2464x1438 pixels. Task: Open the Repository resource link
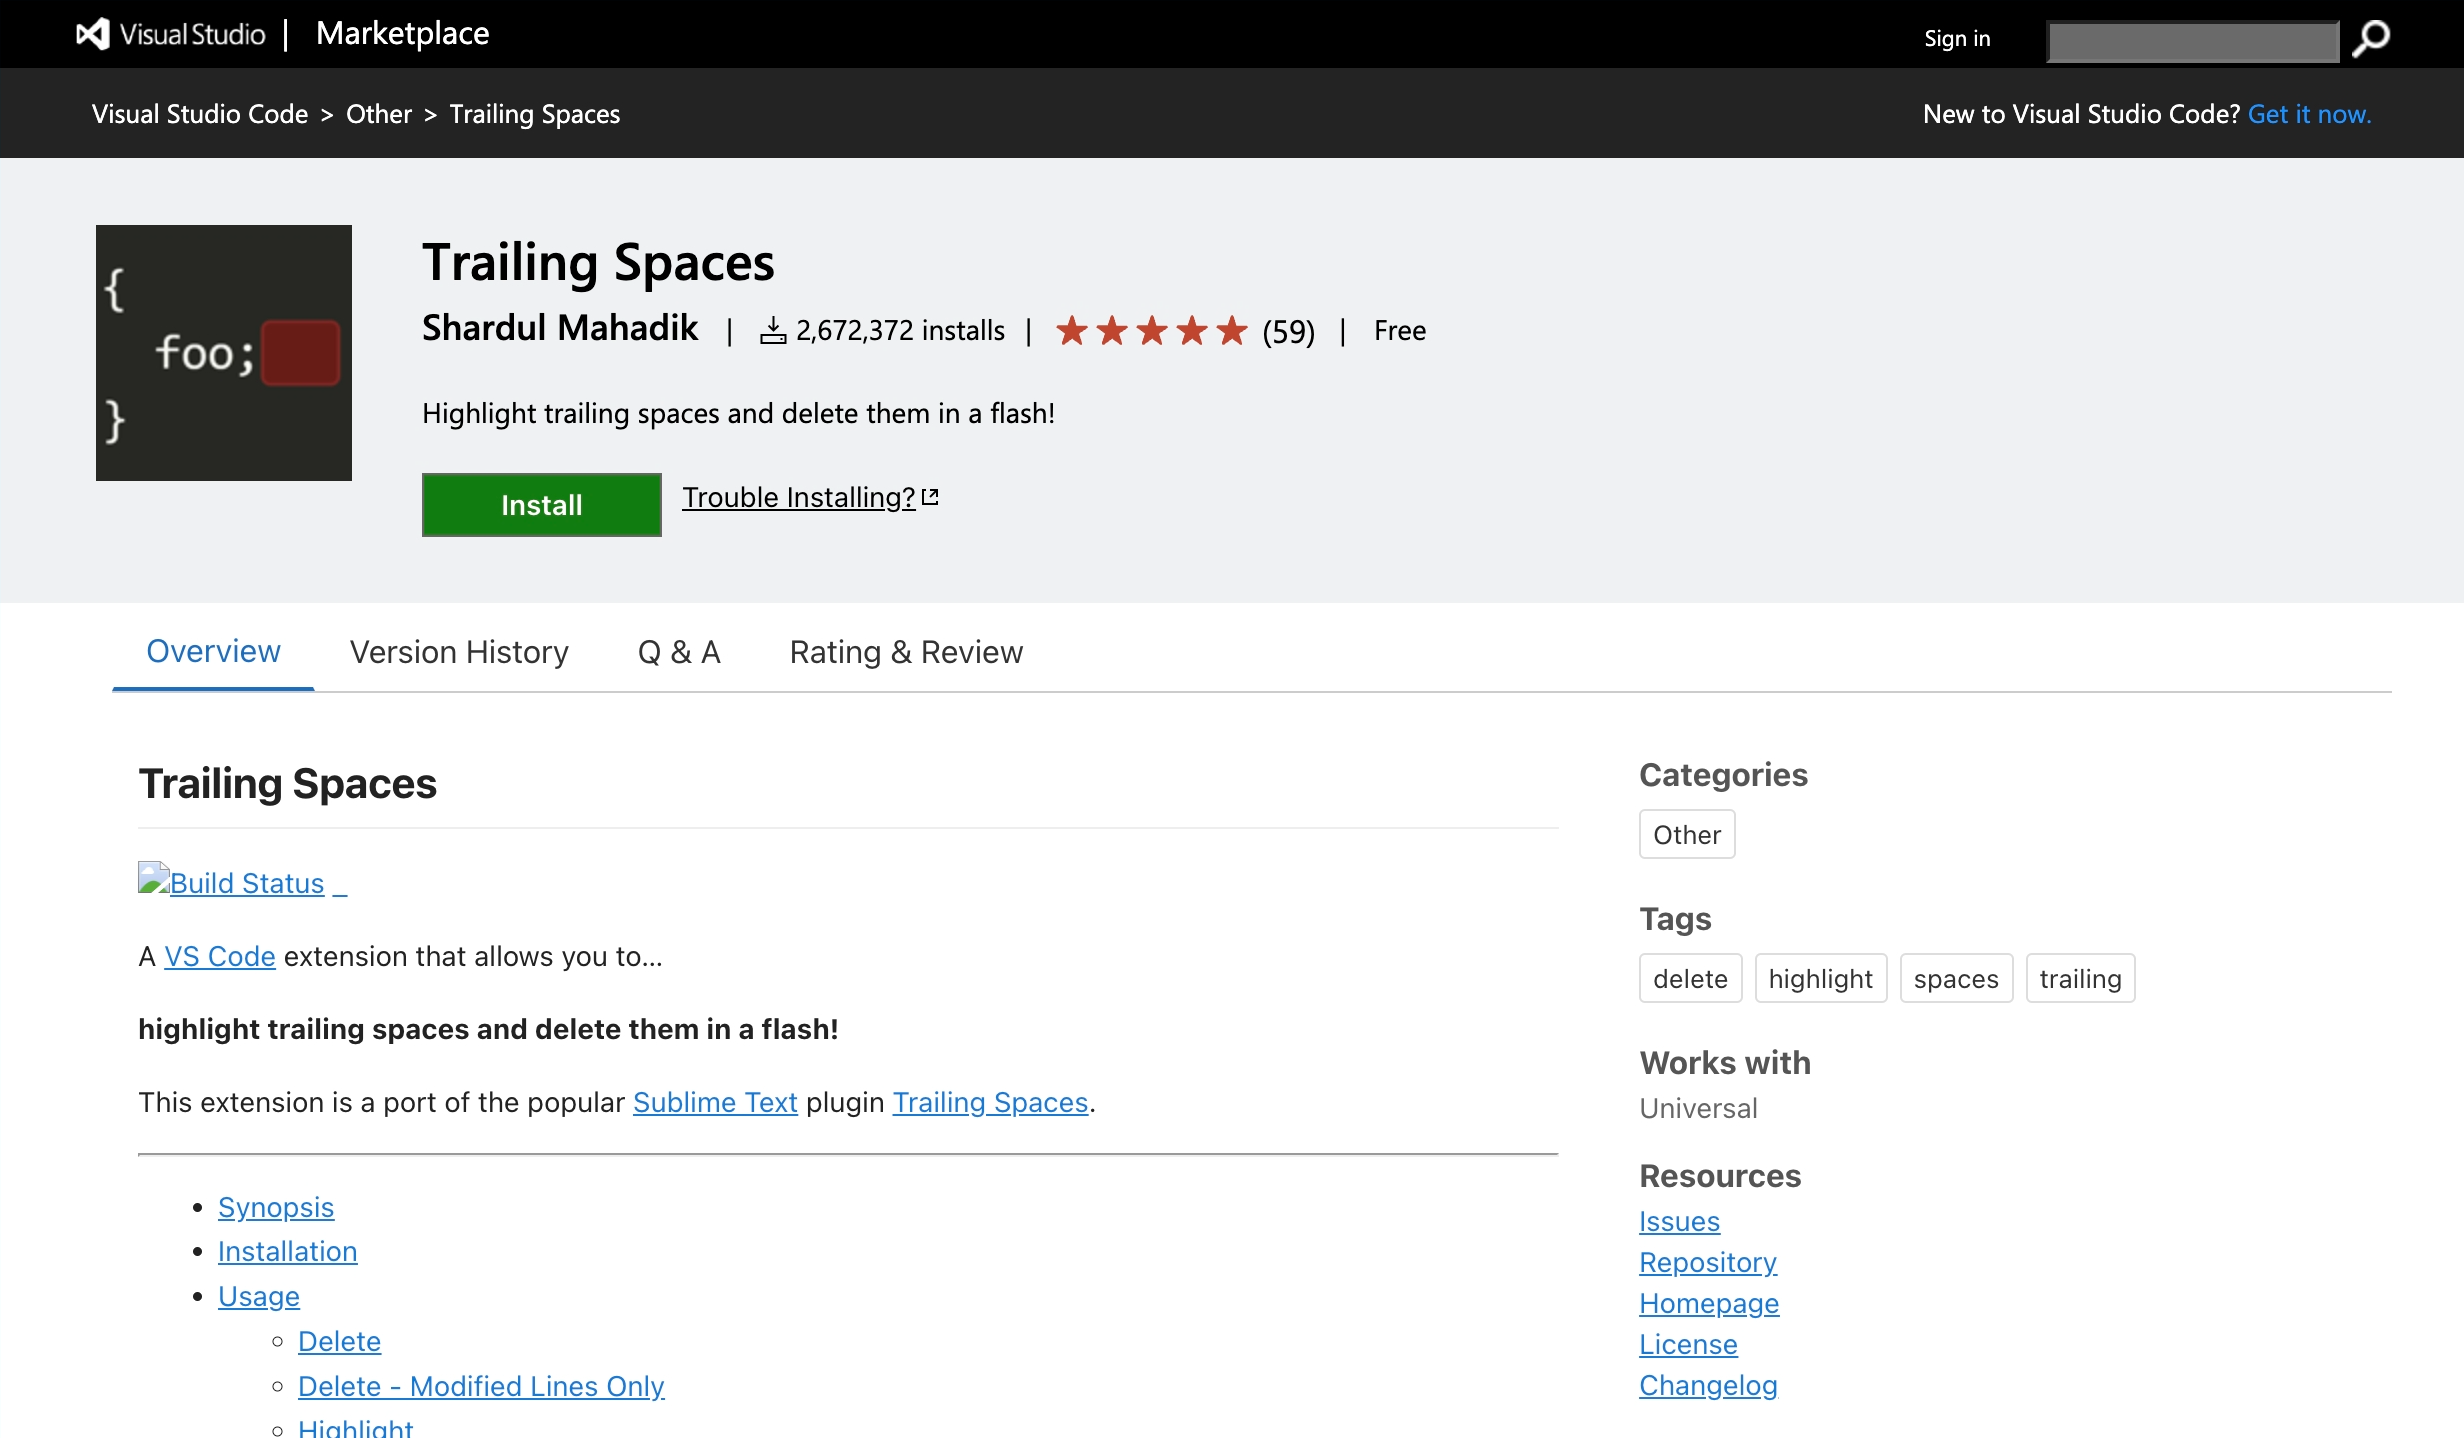[1708, 1262]
